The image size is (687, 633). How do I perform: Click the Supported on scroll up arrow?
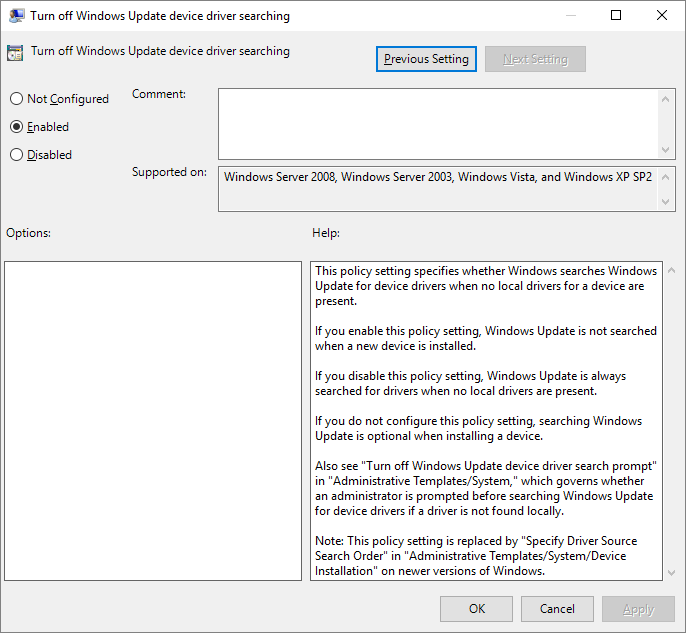(666, 177)
